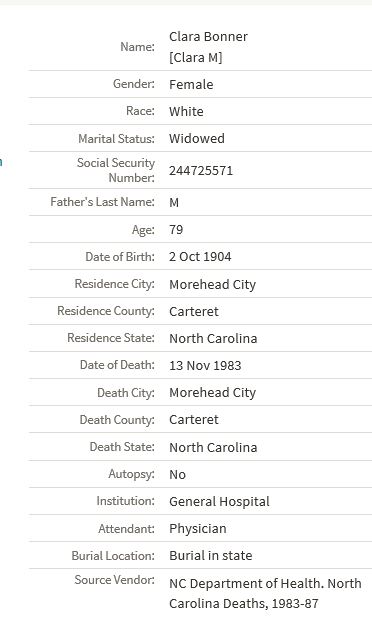Click the Date of Death 13 Nov 1983
This screenshot has width=372, height=619.
(205, 366)
